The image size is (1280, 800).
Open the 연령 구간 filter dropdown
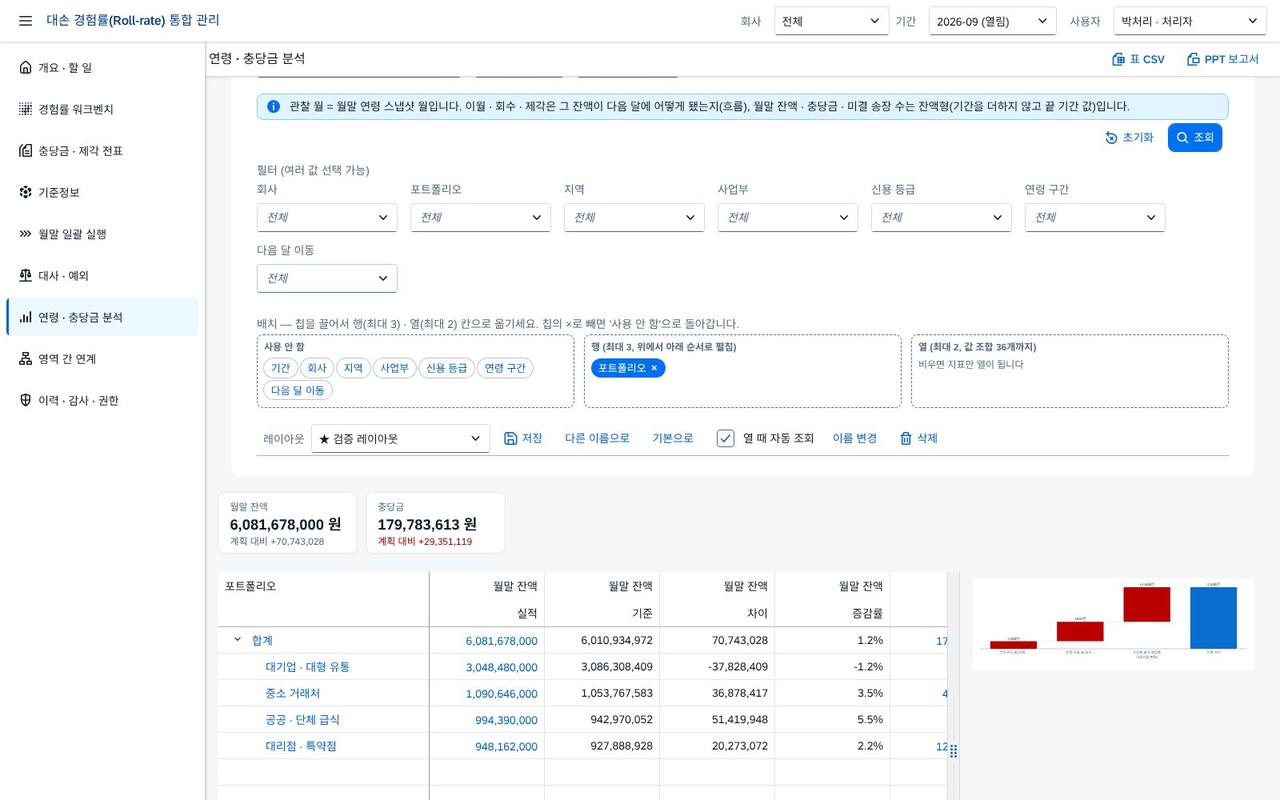point(1095,217)
